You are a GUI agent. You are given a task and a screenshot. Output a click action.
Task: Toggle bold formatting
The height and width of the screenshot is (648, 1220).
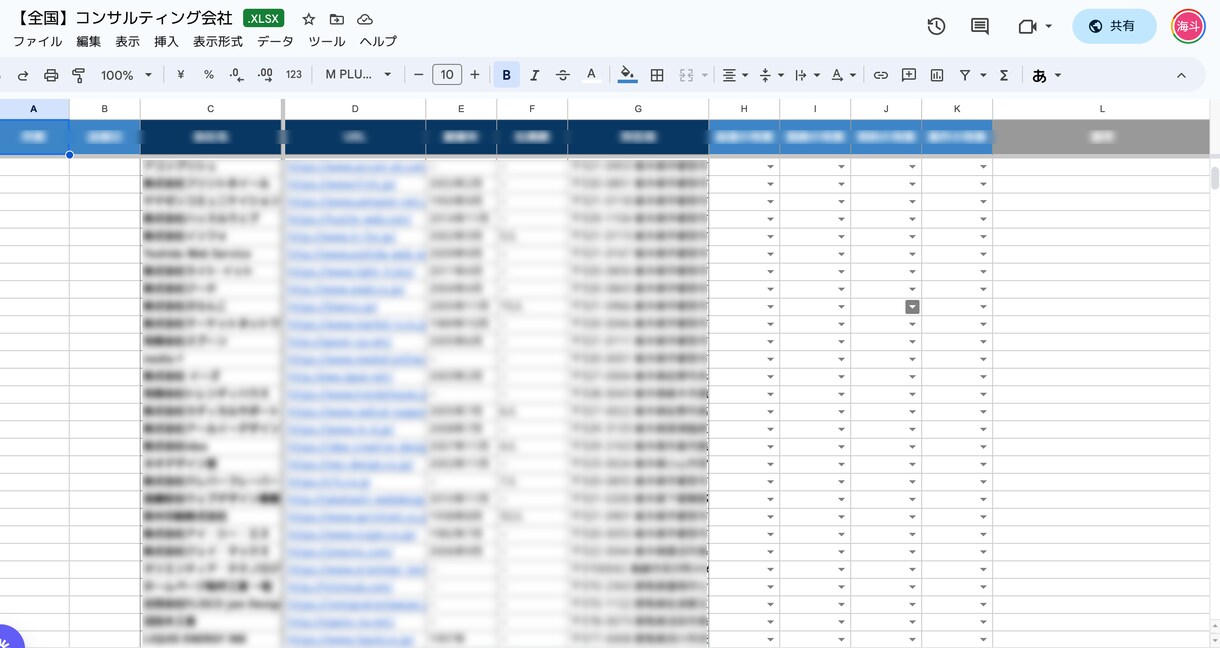(507, 75)
